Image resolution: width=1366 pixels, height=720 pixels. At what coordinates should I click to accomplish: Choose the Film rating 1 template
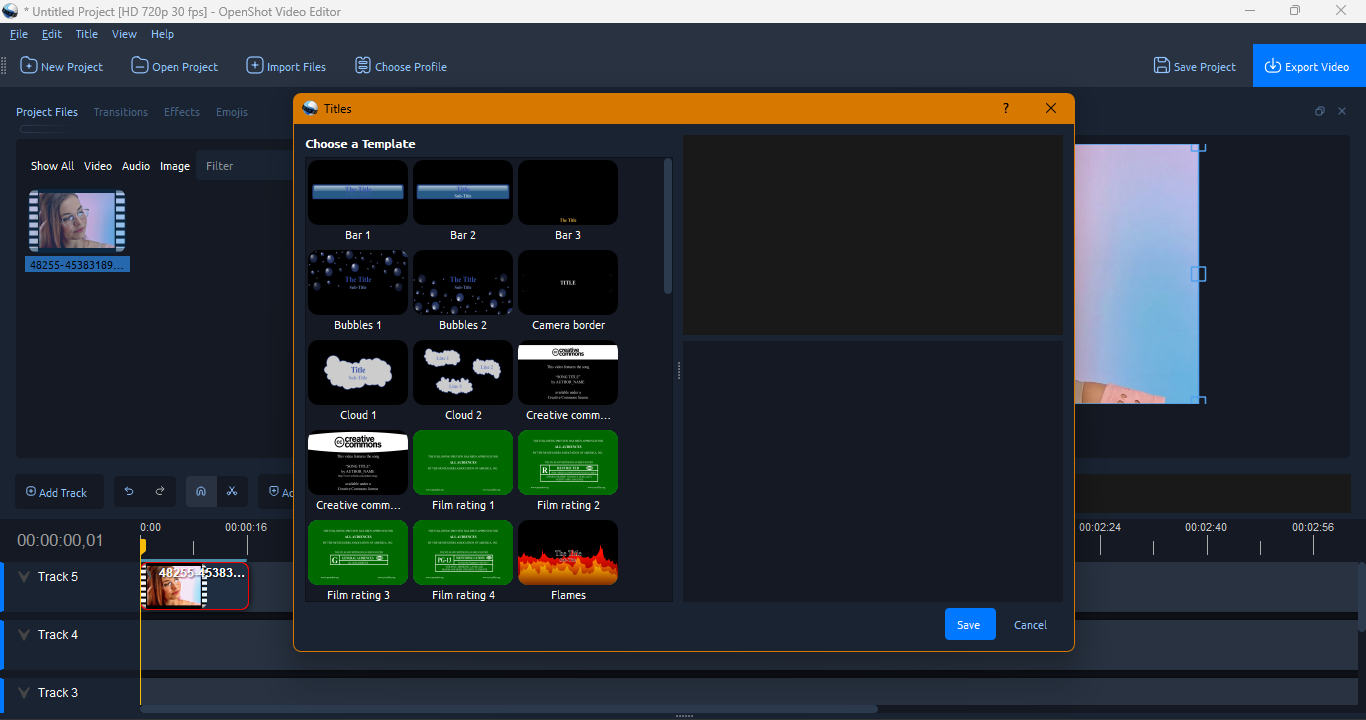[463, 471]
